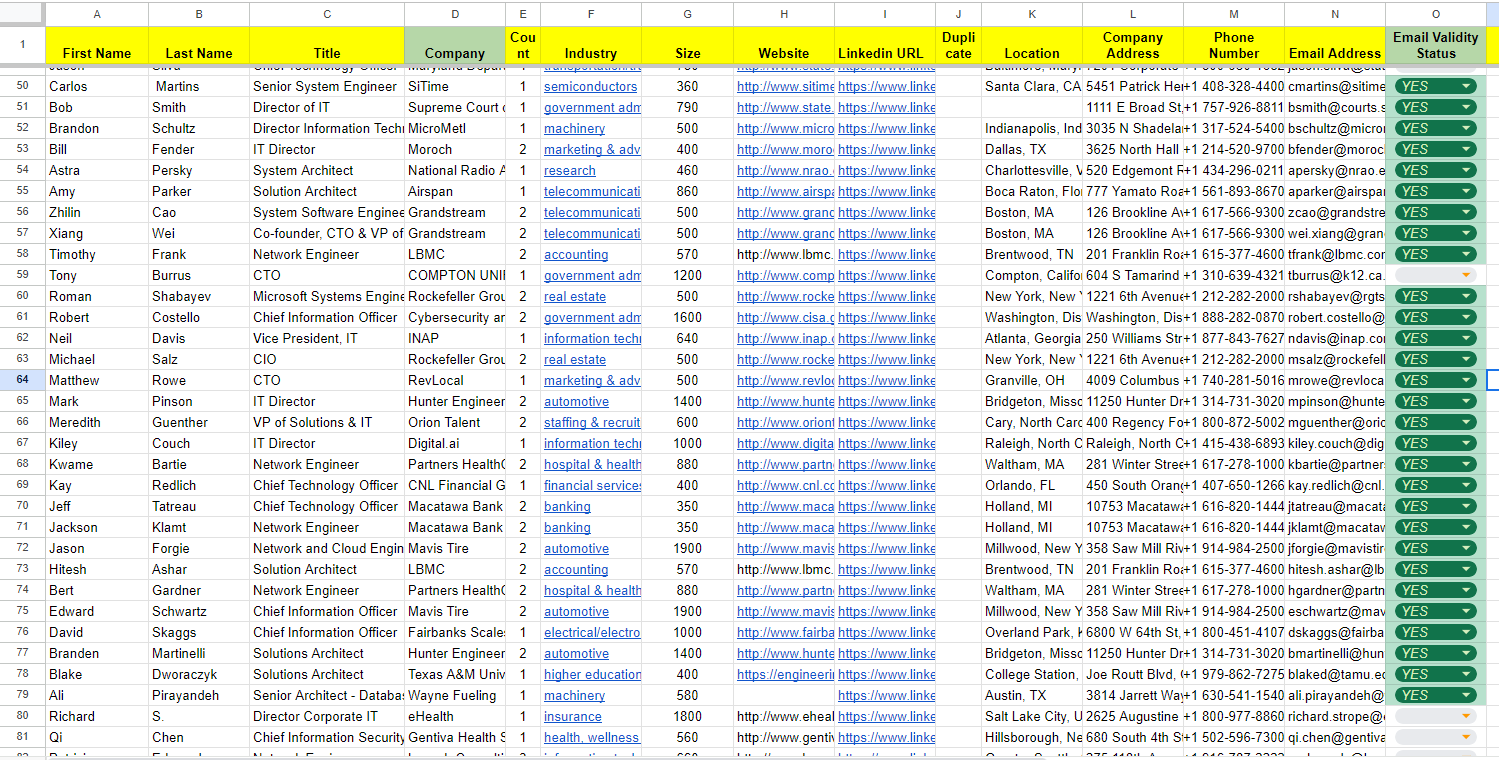Select the Company header cell
Image resolution: width=1499 pixels, height=760 pixels.
tap(455, 46)
